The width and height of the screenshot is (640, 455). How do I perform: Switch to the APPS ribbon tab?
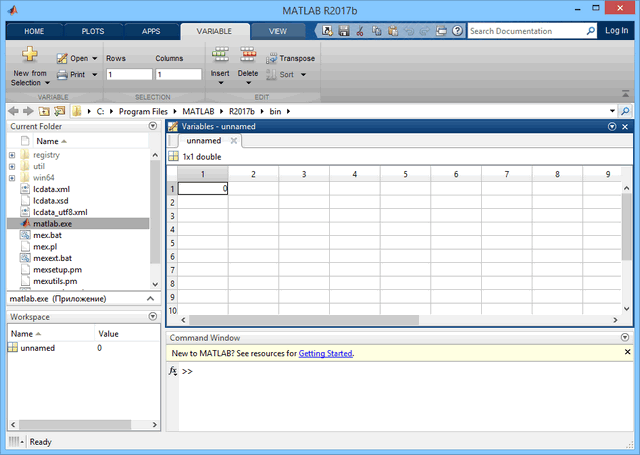pos(150,31)
